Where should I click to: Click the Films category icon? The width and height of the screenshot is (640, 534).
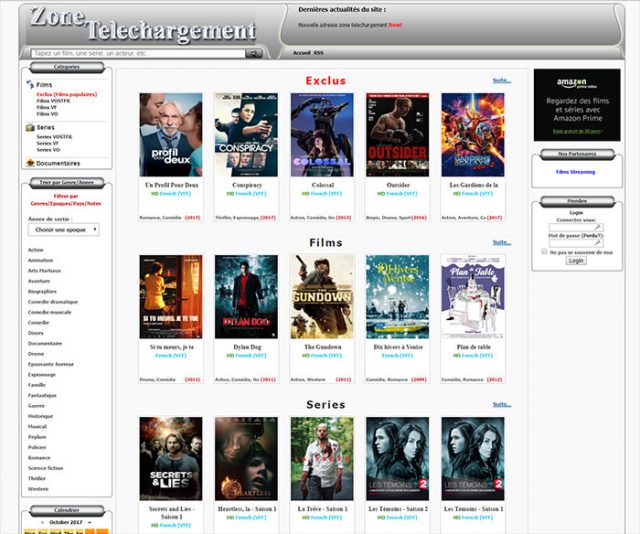(30, 84)
